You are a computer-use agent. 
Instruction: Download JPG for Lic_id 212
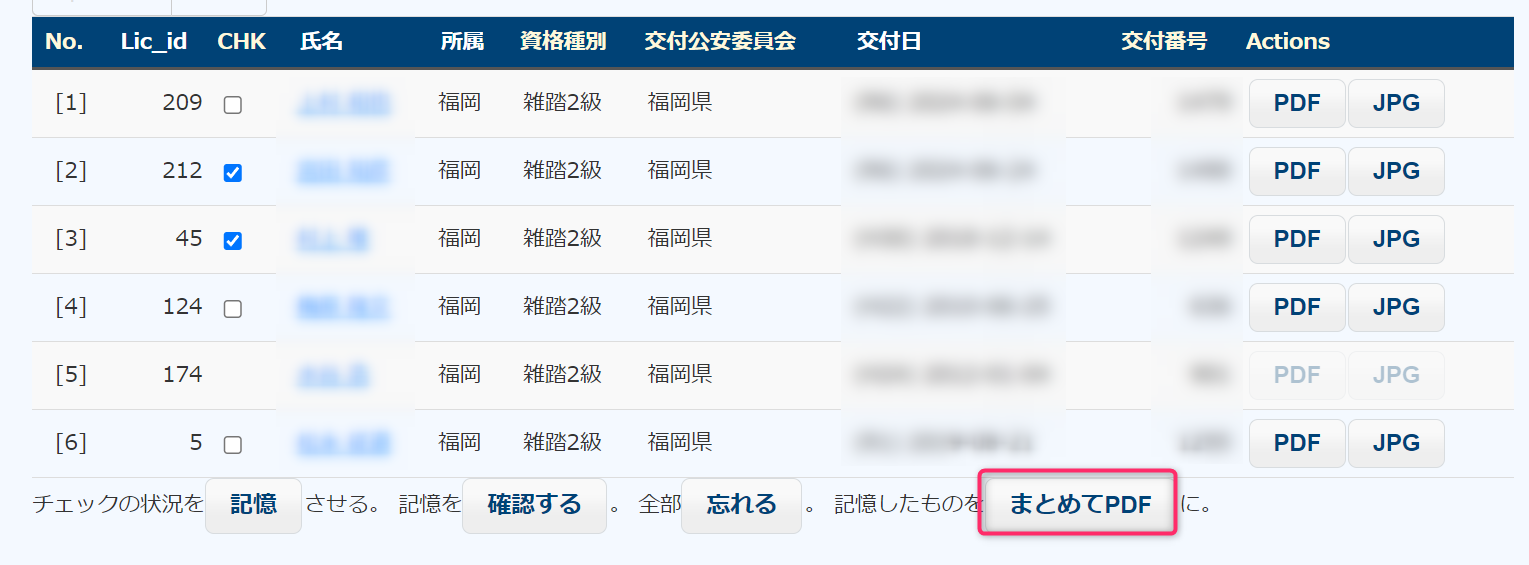click(1396, 171)
